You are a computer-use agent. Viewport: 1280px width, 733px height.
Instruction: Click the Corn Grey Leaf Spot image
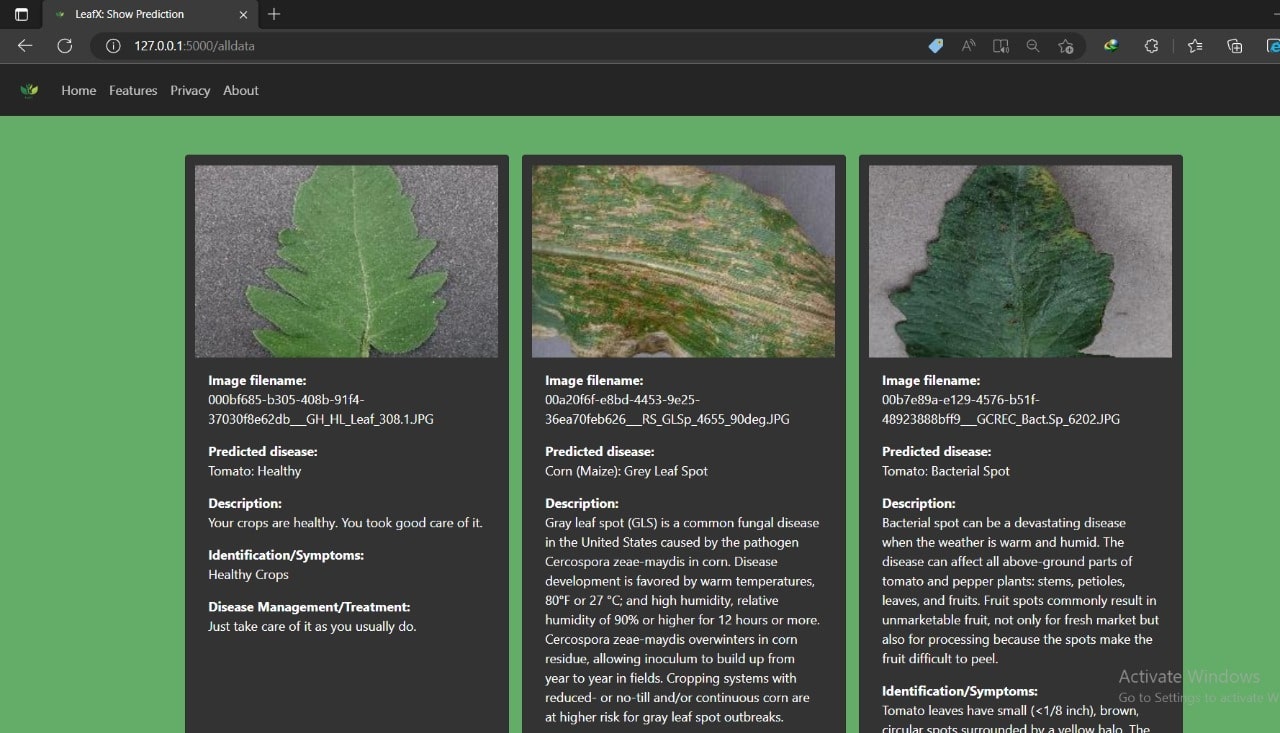pyautogui.click(x=683, y=261)
